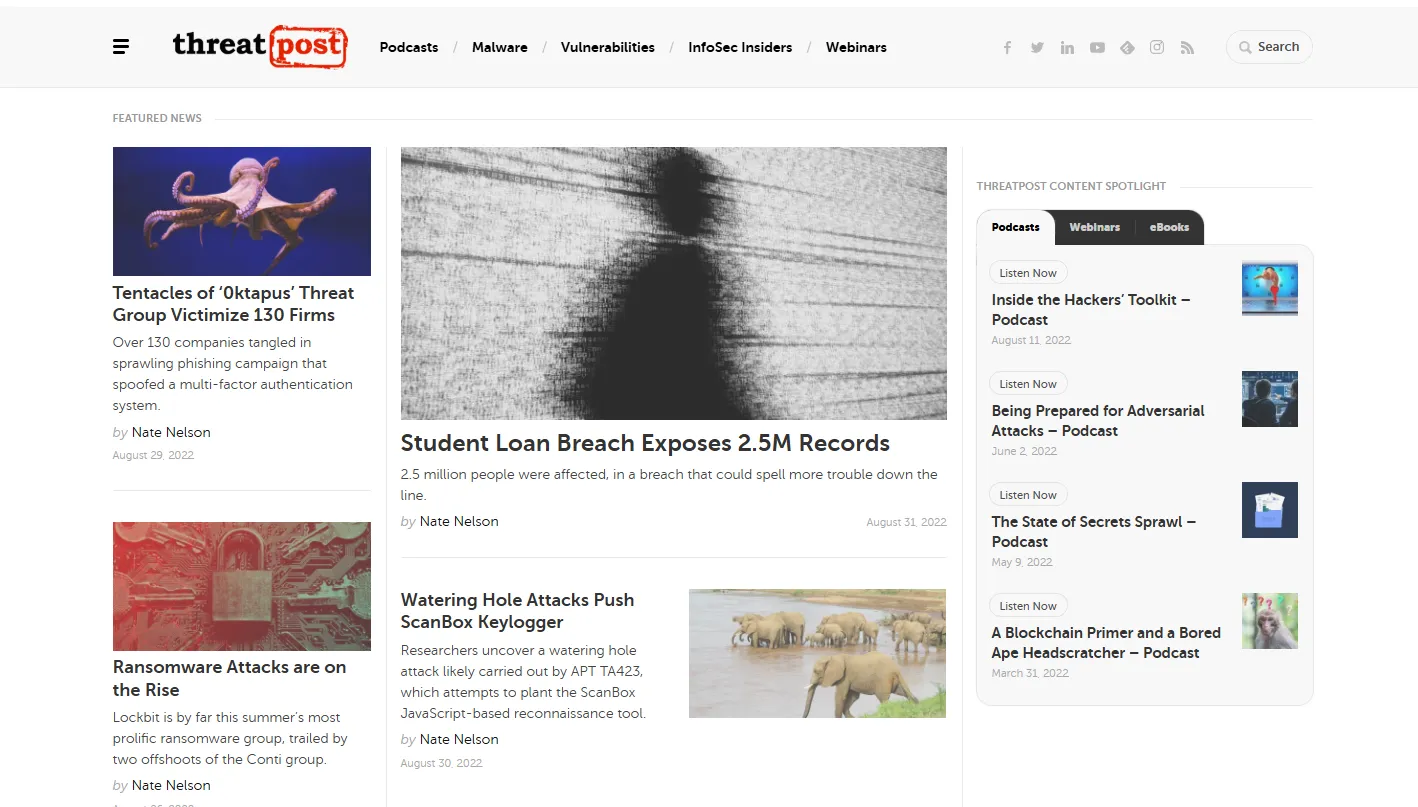The width and height of the screenshot is (1418, 807).
Task: Click 'THREATPOST CONTENT SPOTLIGHT' heading
Action: click(x=1071, y=186)
